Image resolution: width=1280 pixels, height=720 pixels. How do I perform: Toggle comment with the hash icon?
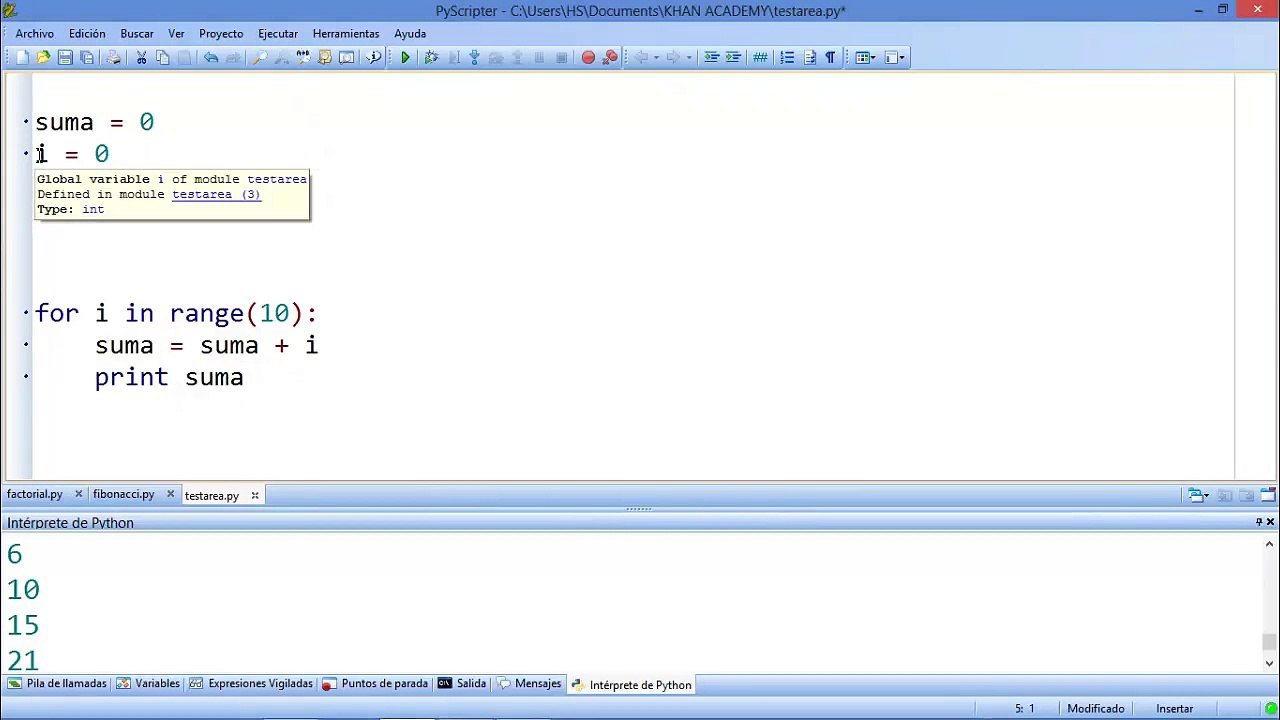pos(760,57)
